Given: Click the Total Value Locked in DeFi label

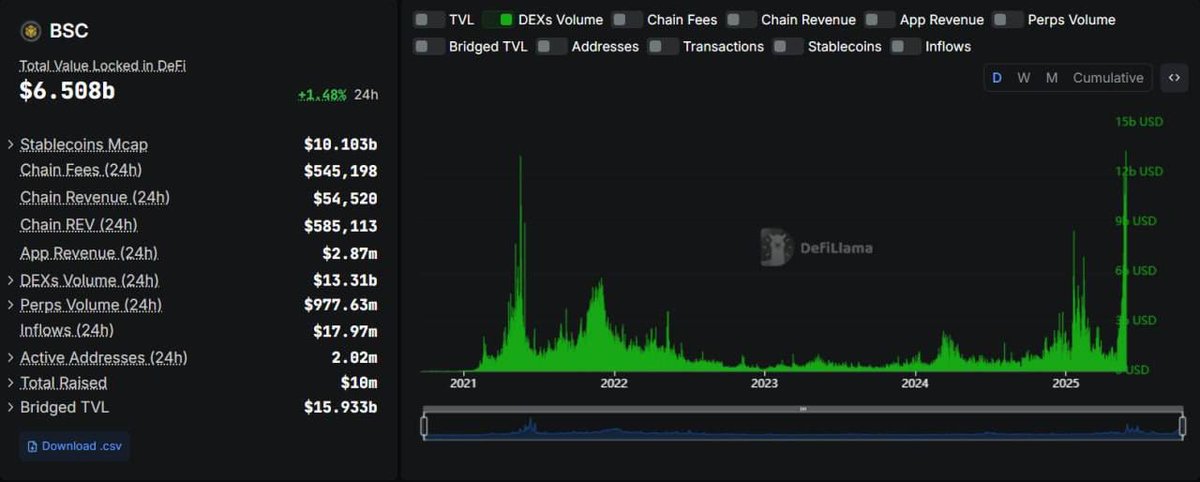Looking at the screenshot, I should coord(102,65).
